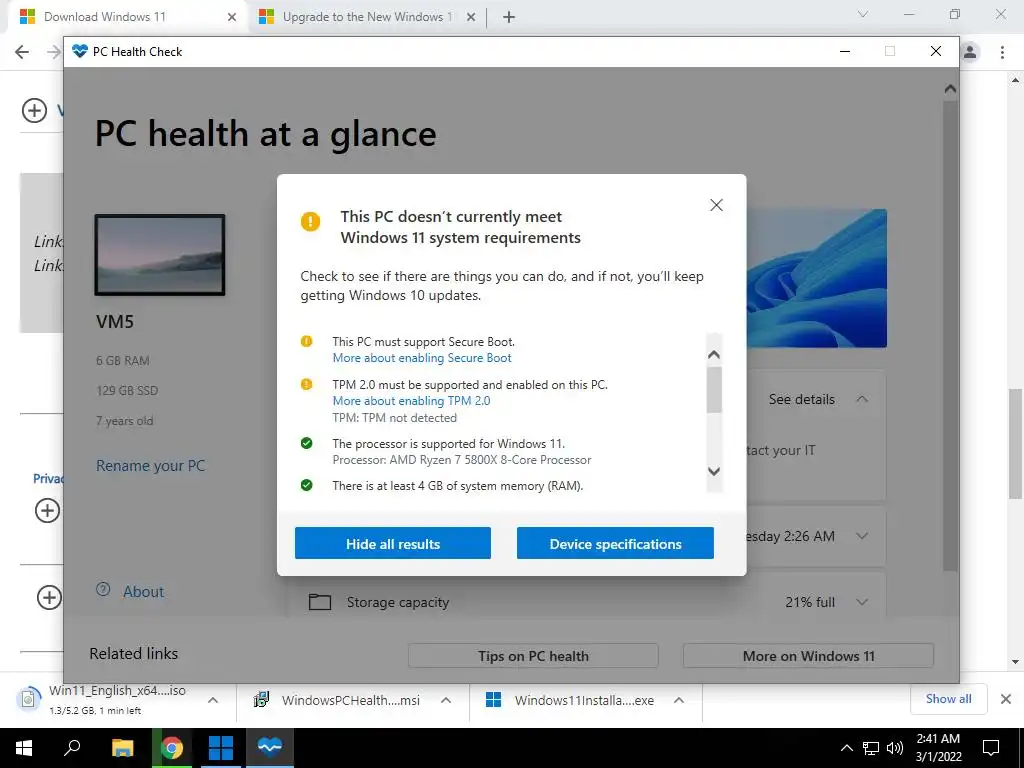Open WindowsPCHealth msi download options

coord(446,700)
